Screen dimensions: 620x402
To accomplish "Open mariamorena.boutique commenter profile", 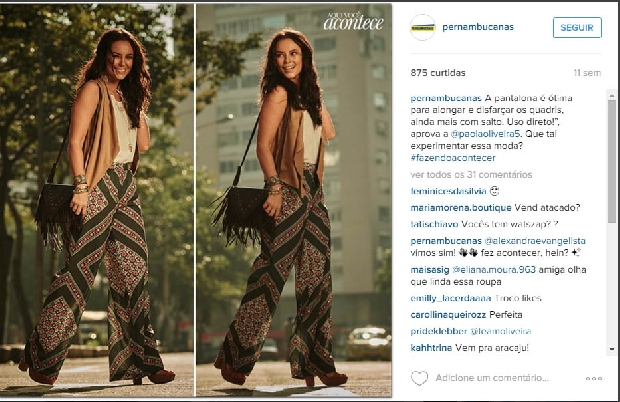I will (x=461, y=208).
